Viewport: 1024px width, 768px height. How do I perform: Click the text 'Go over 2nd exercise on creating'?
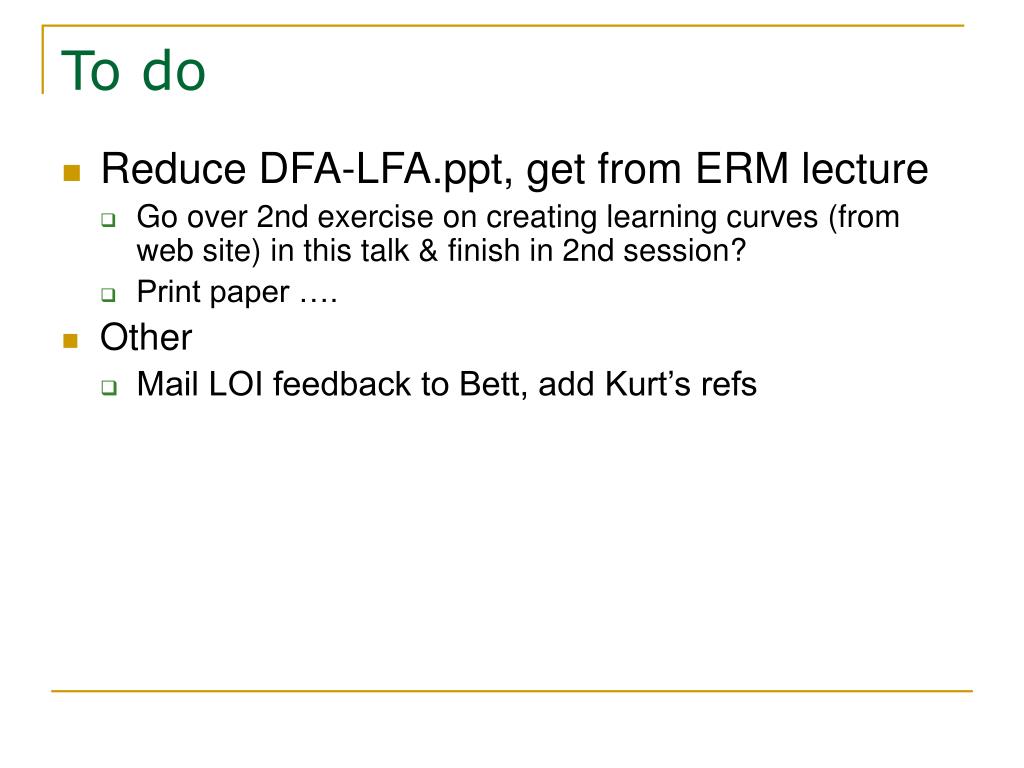(x=366, y=217)
